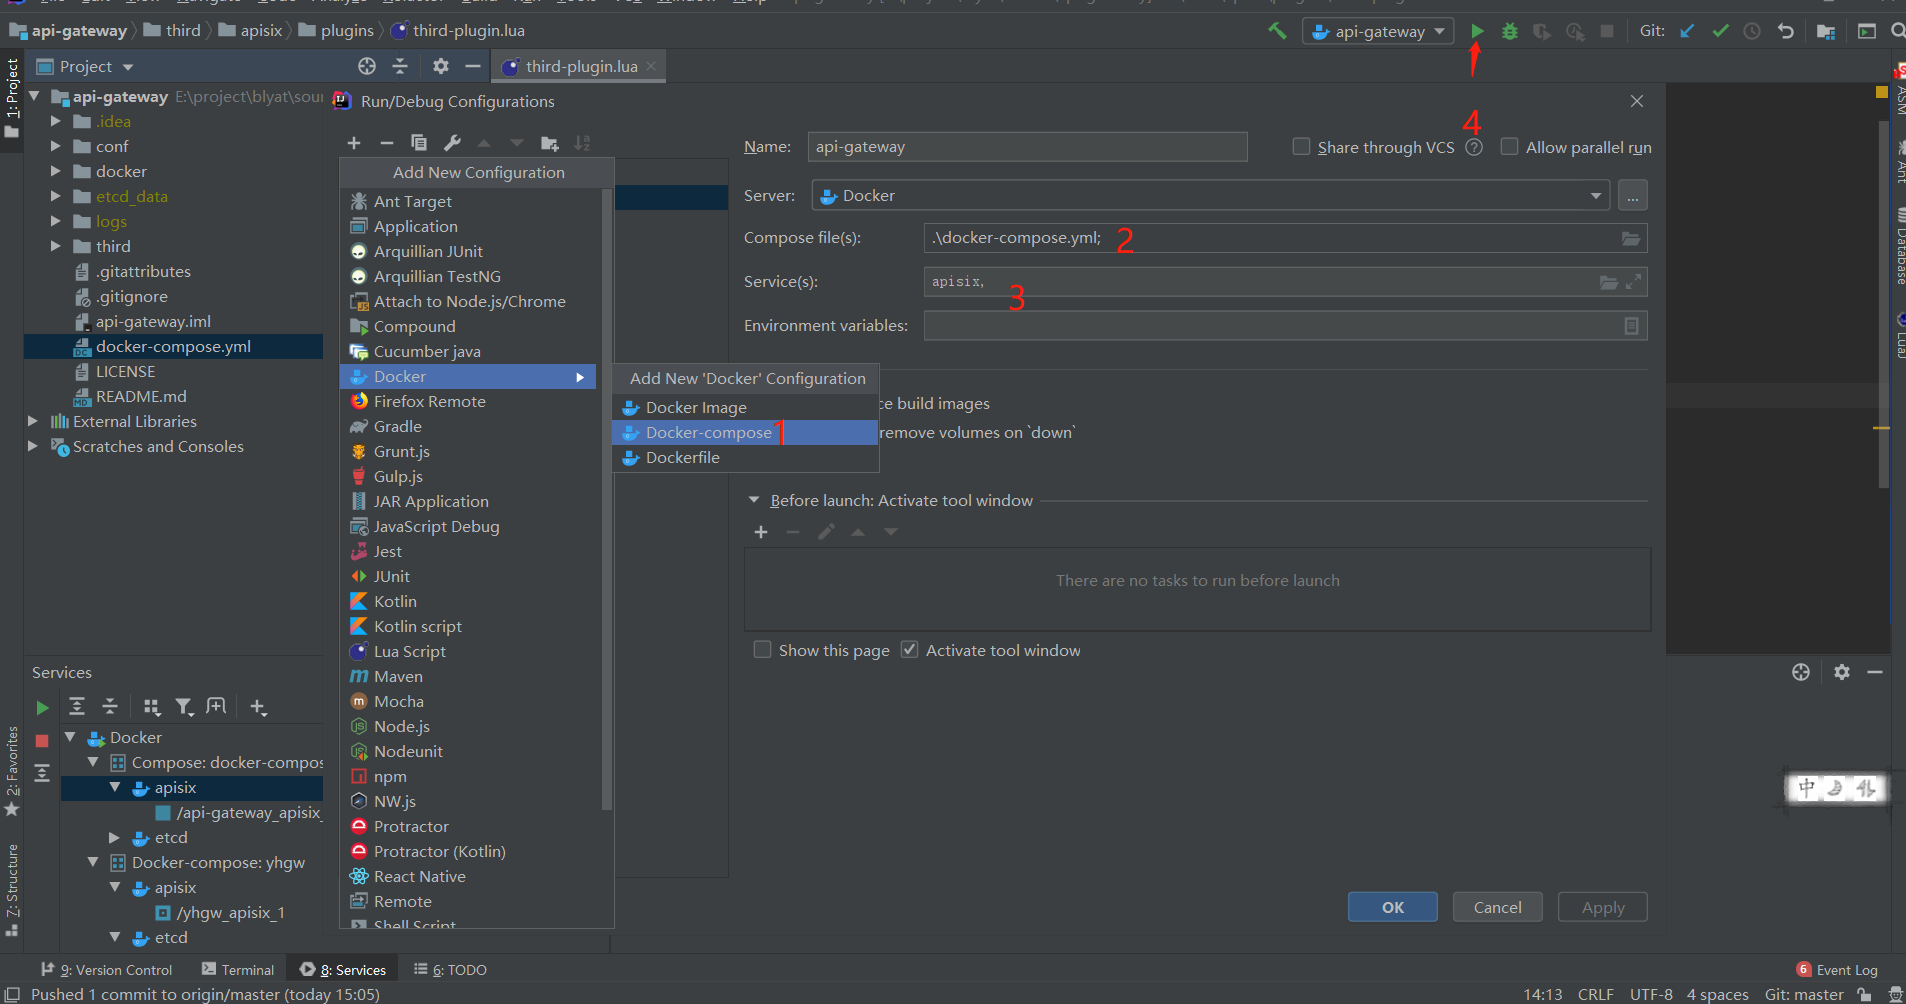Edit templates wrench icon
This screenshot has width=1906, height=1004.
452,143
